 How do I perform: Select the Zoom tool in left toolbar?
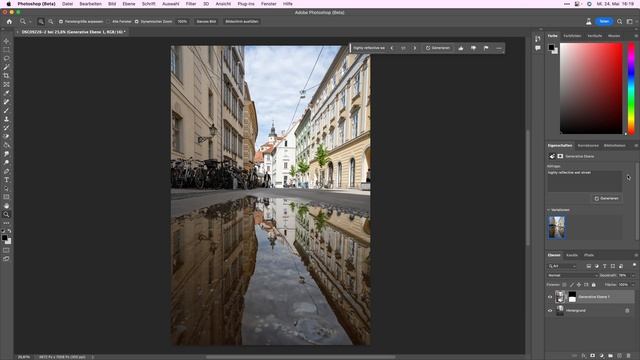[x=6, y=214]
